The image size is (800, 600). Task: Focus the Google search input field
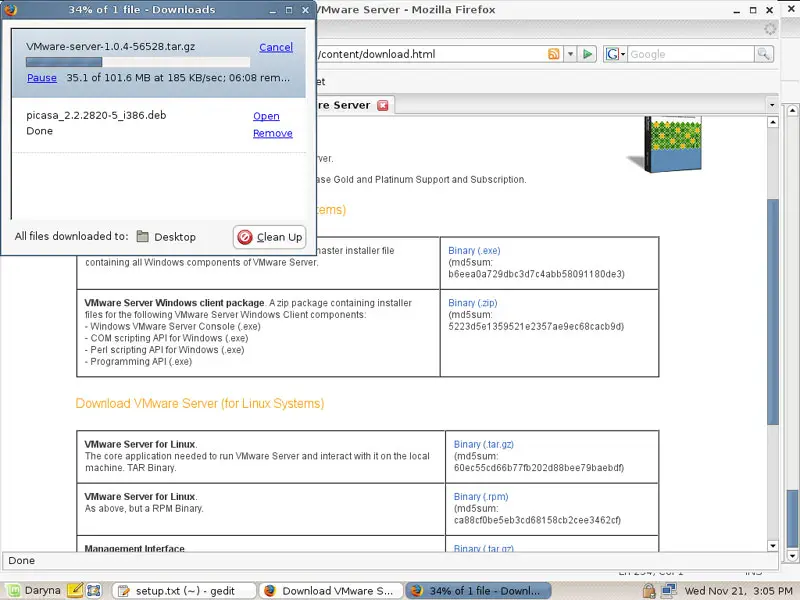click(x=691, y=54)
